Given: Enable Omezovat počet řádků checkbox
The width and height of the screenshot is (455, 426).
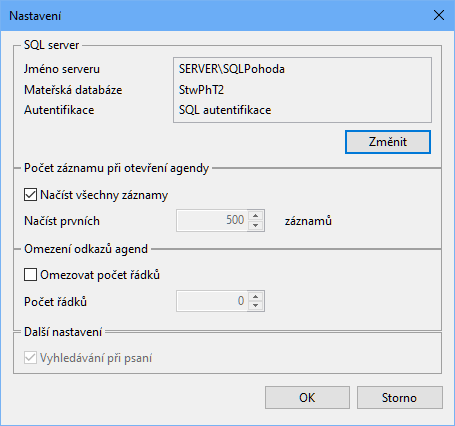Looking at the screenshot, I should click(x=30, y=275).
